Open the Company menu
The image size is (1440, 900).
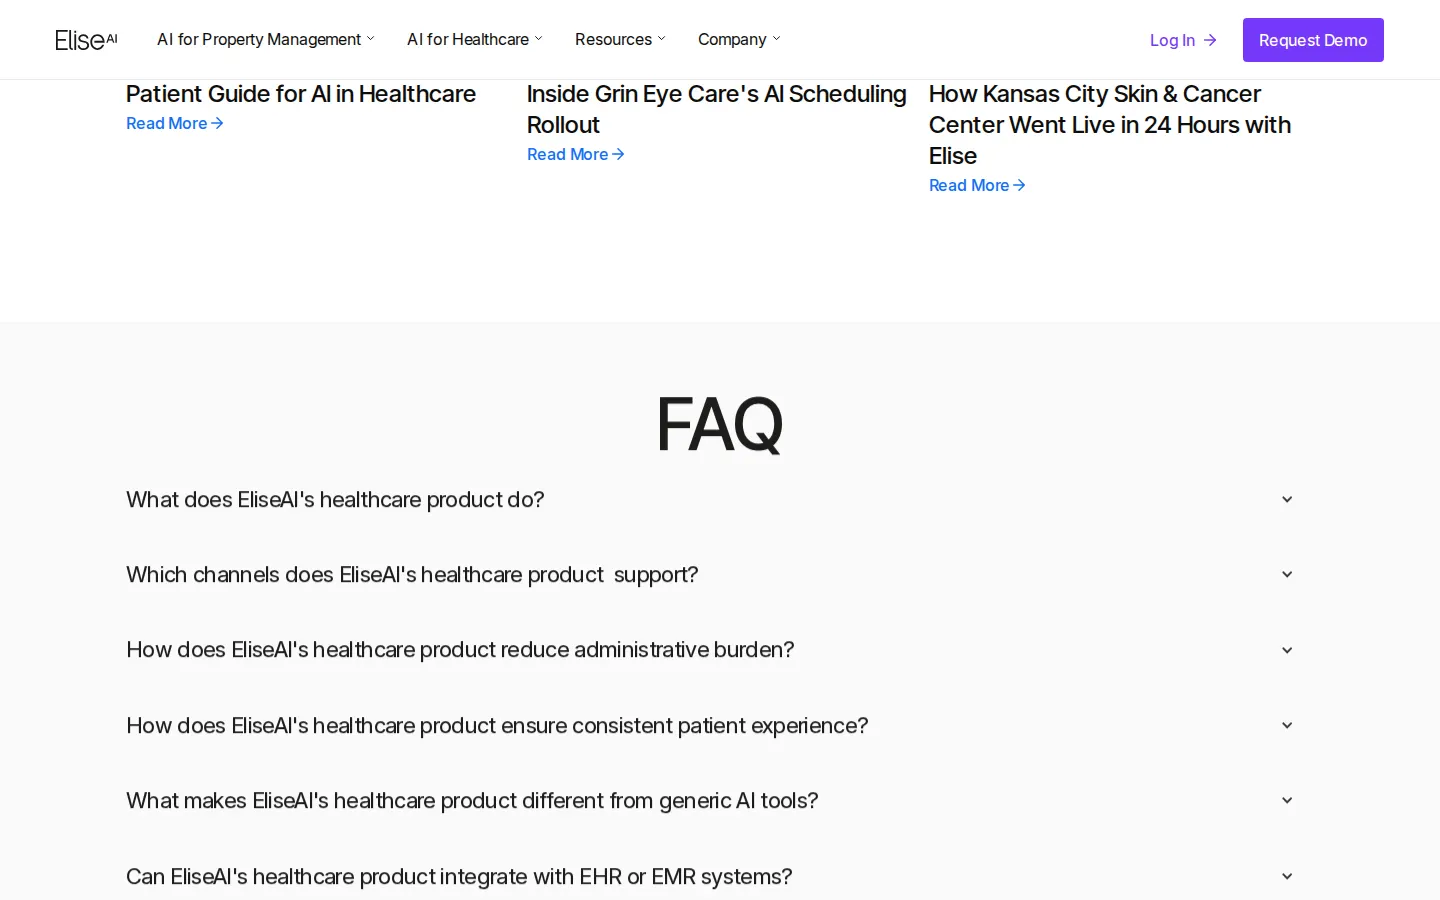coord(738,39)
